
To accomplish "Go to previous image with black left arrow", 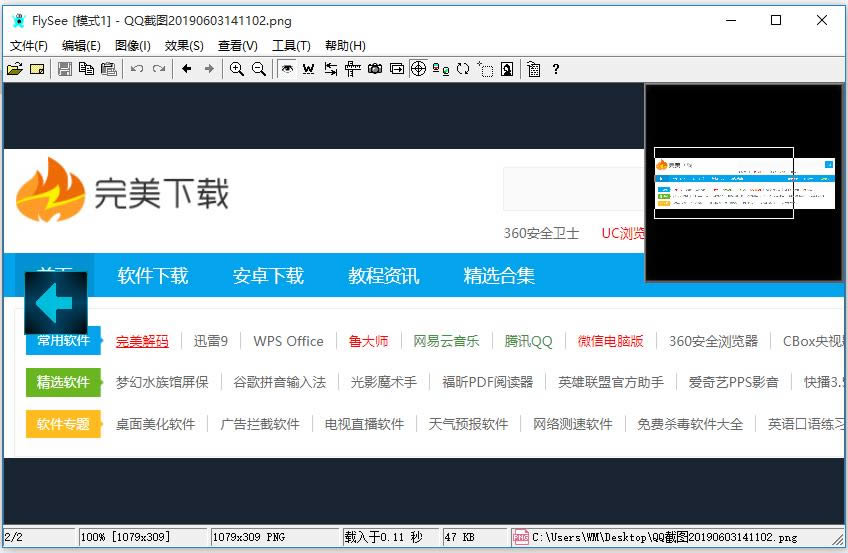I will [187, 69].
